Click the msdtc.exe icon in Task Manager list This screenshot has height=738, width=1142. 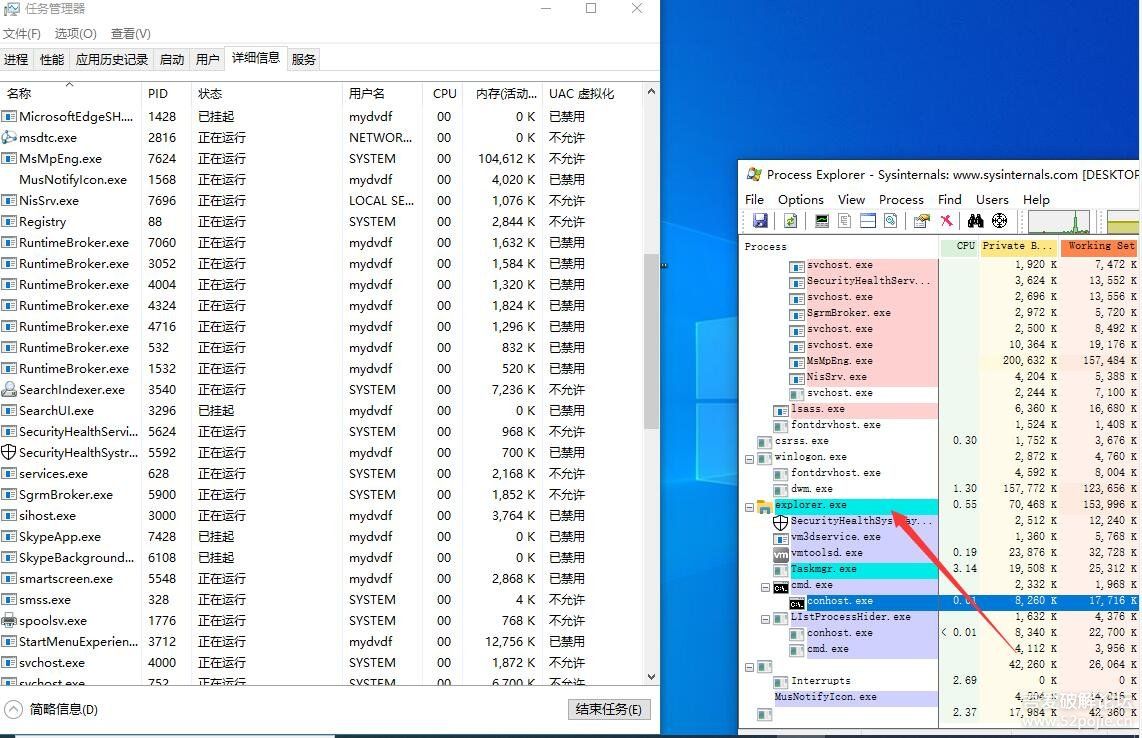pos(9,137)
